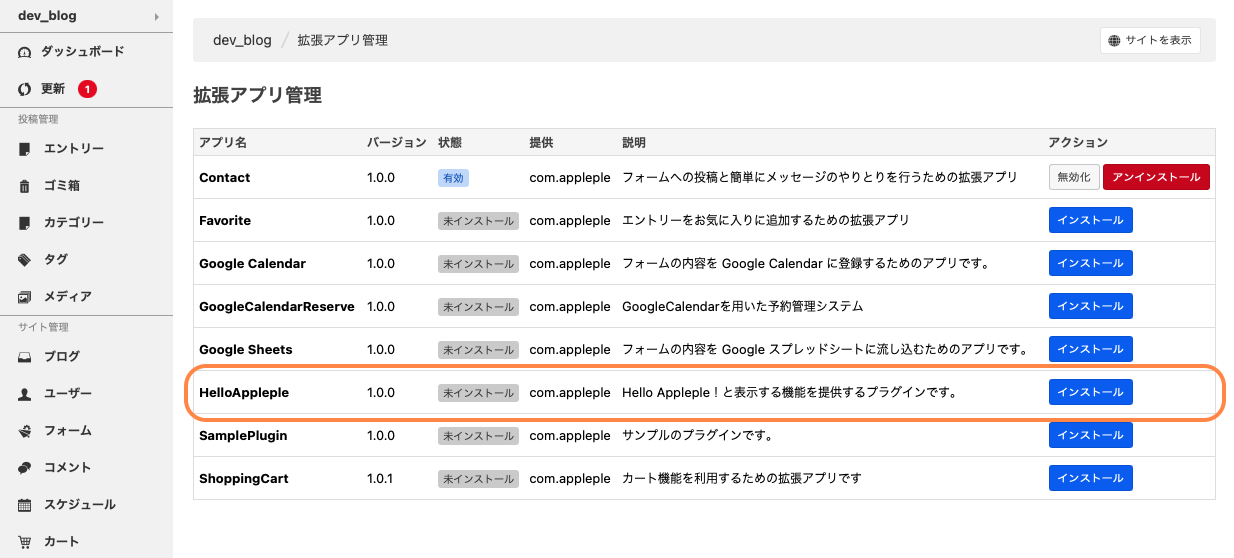Install the ShoppingCart app
The image size is (1234, 558).
click(x=1090, y=478)
